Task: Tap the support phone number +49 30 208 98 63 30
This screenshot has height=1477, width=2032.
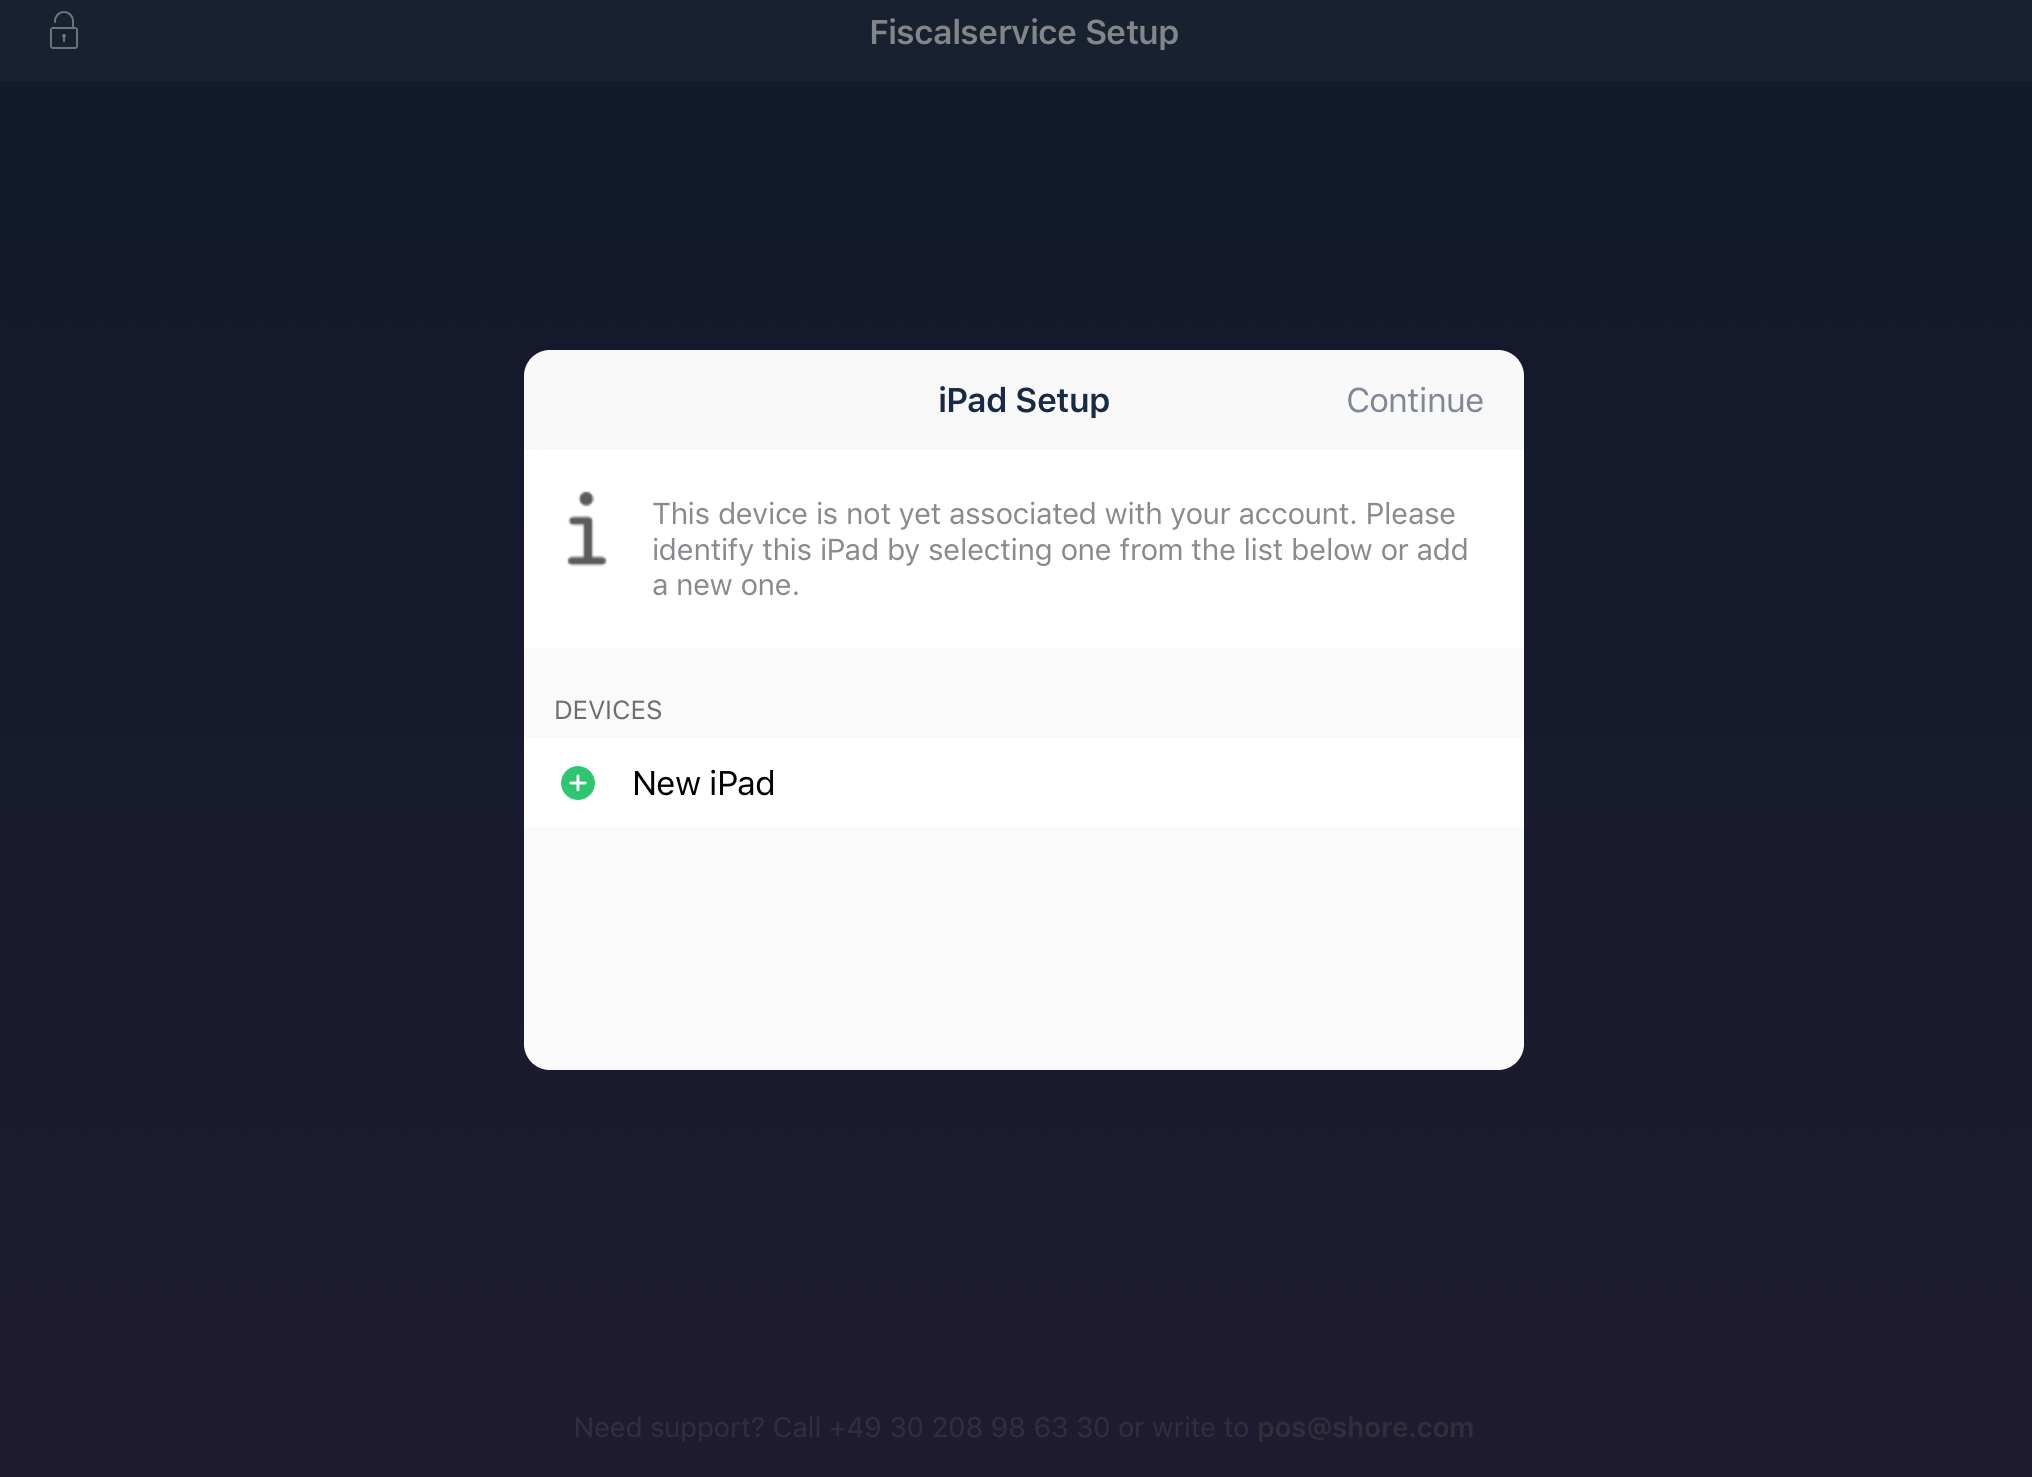Action: (x=969, y=1427)
